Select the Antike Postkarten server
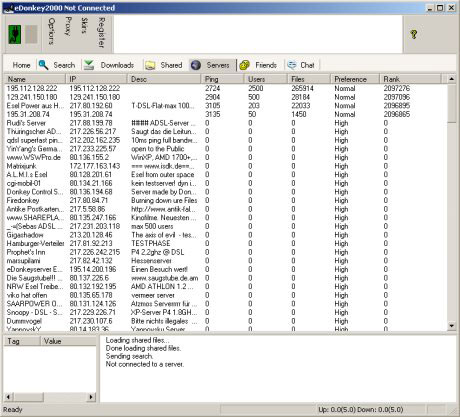The width and height of the screenshot is (460, 417). 225,209
